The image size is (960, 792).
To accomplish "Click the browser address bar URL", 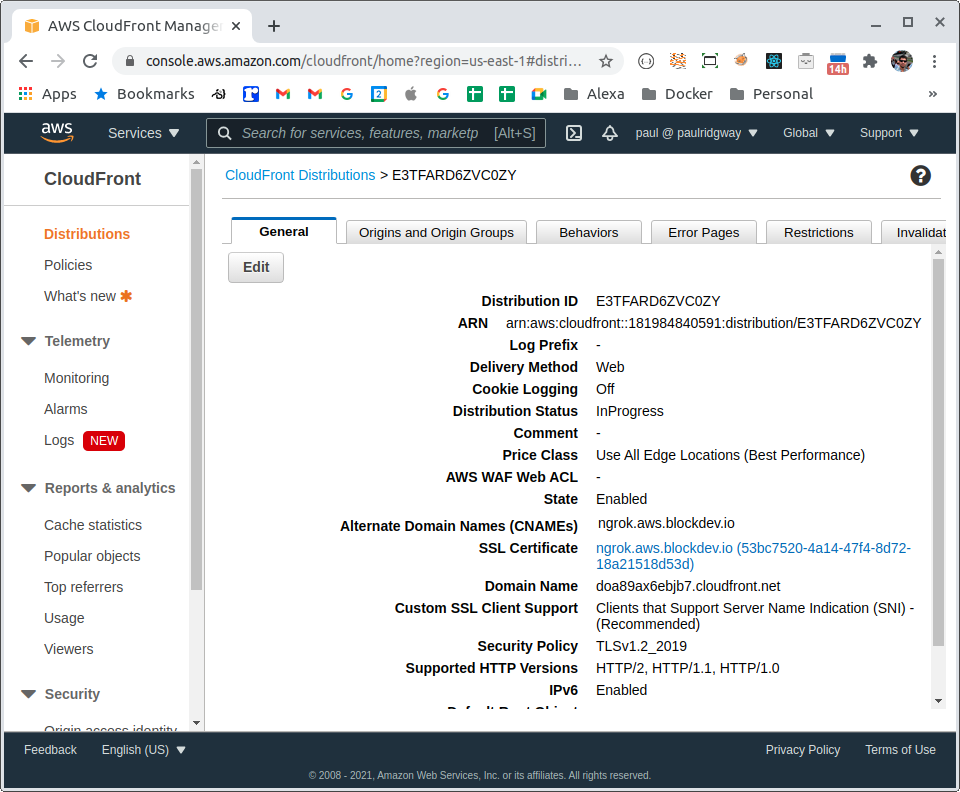I will click(x=364, y=61).
